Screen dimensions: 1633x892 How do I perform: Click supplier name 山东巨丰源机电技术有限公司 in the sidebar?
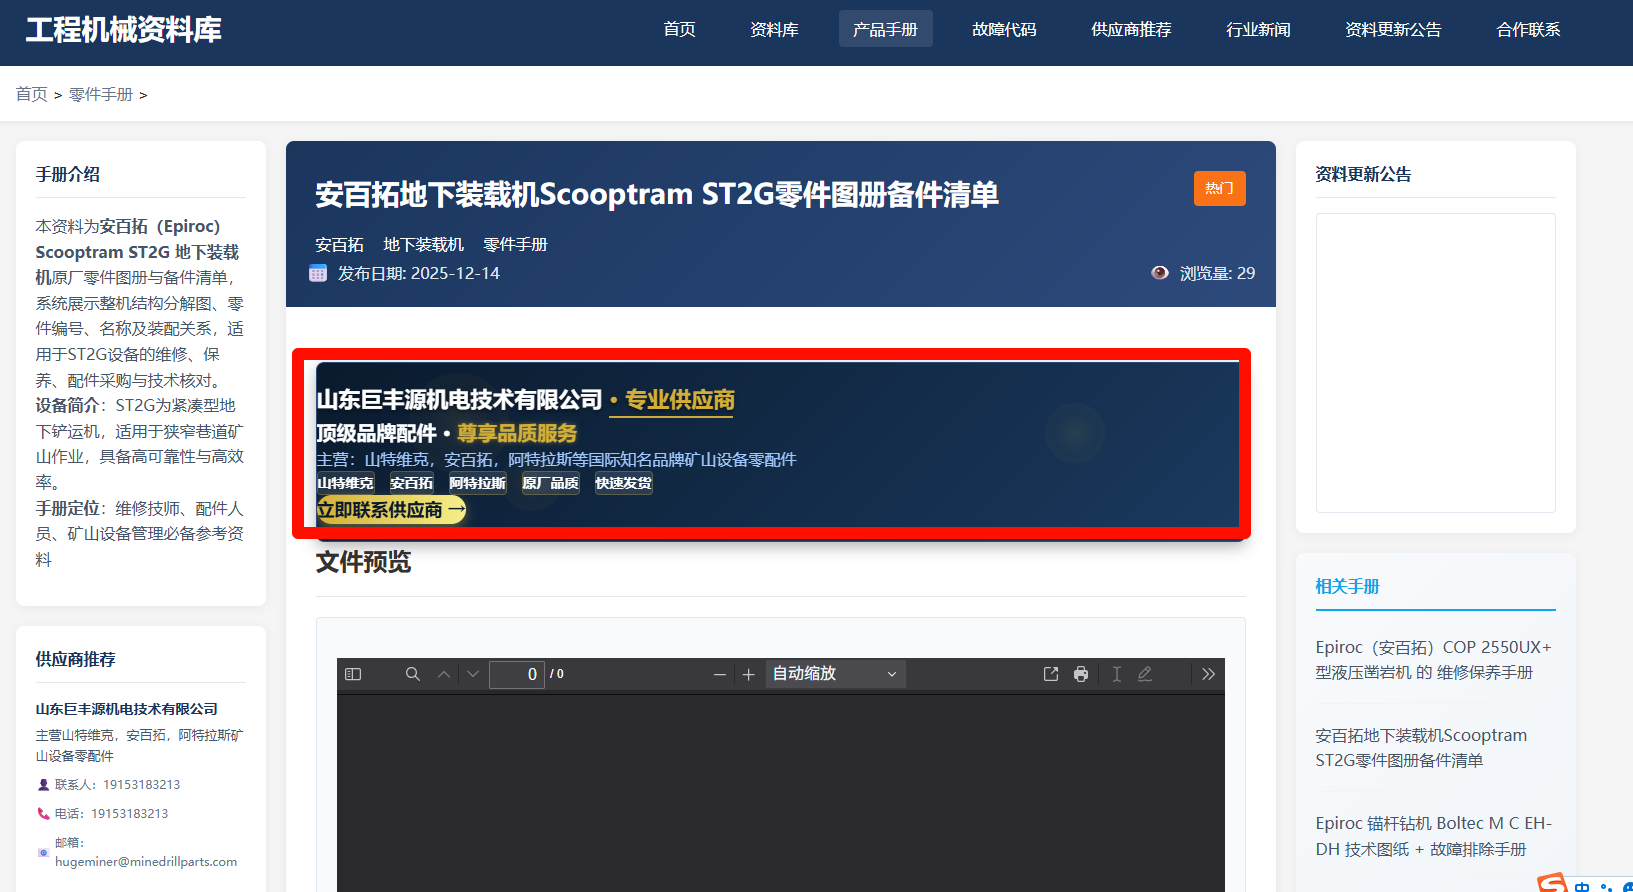(127, 709)
